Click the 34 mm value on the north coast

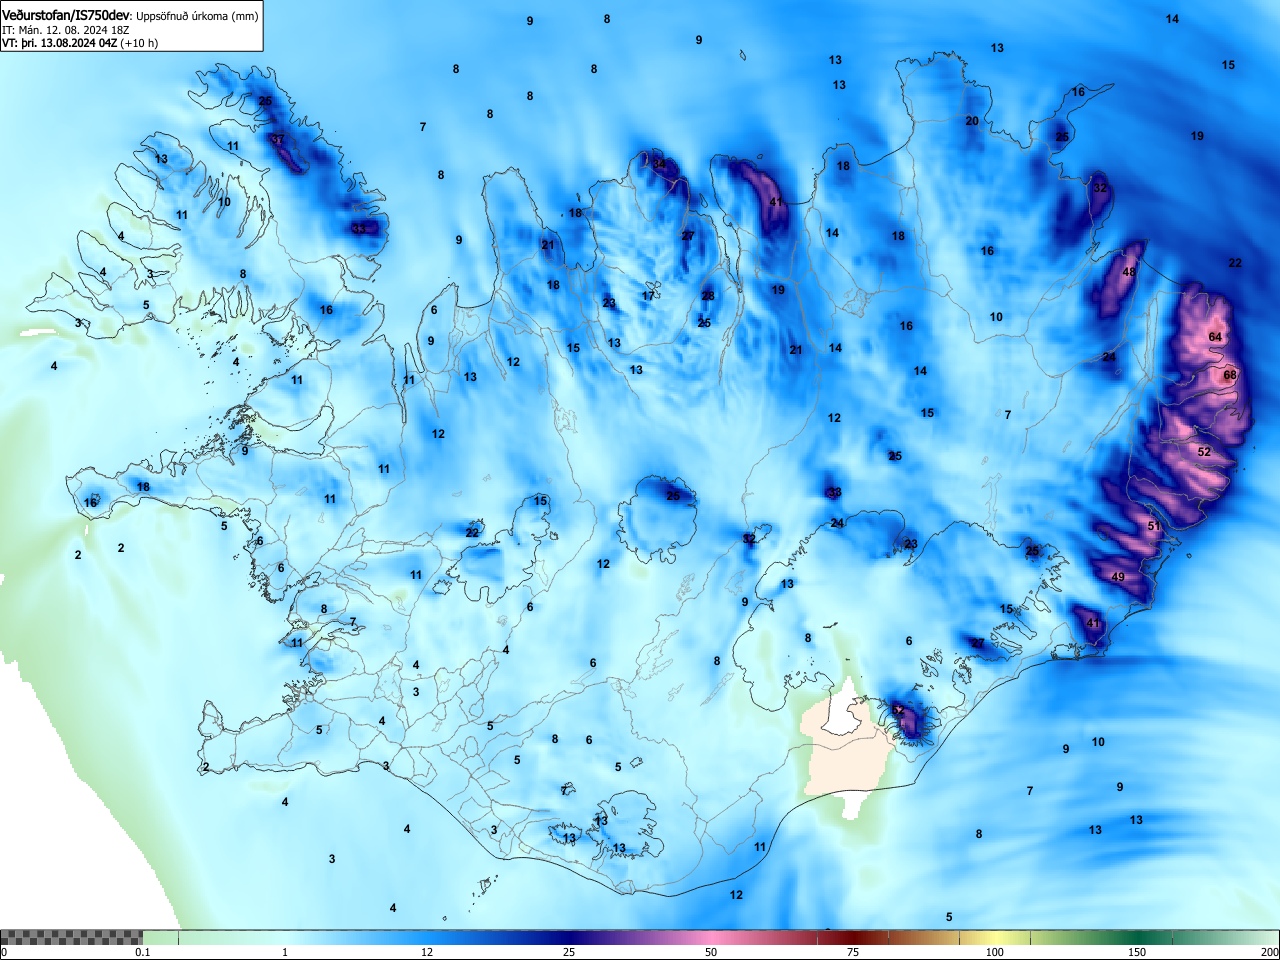click(x=659, y=164)
